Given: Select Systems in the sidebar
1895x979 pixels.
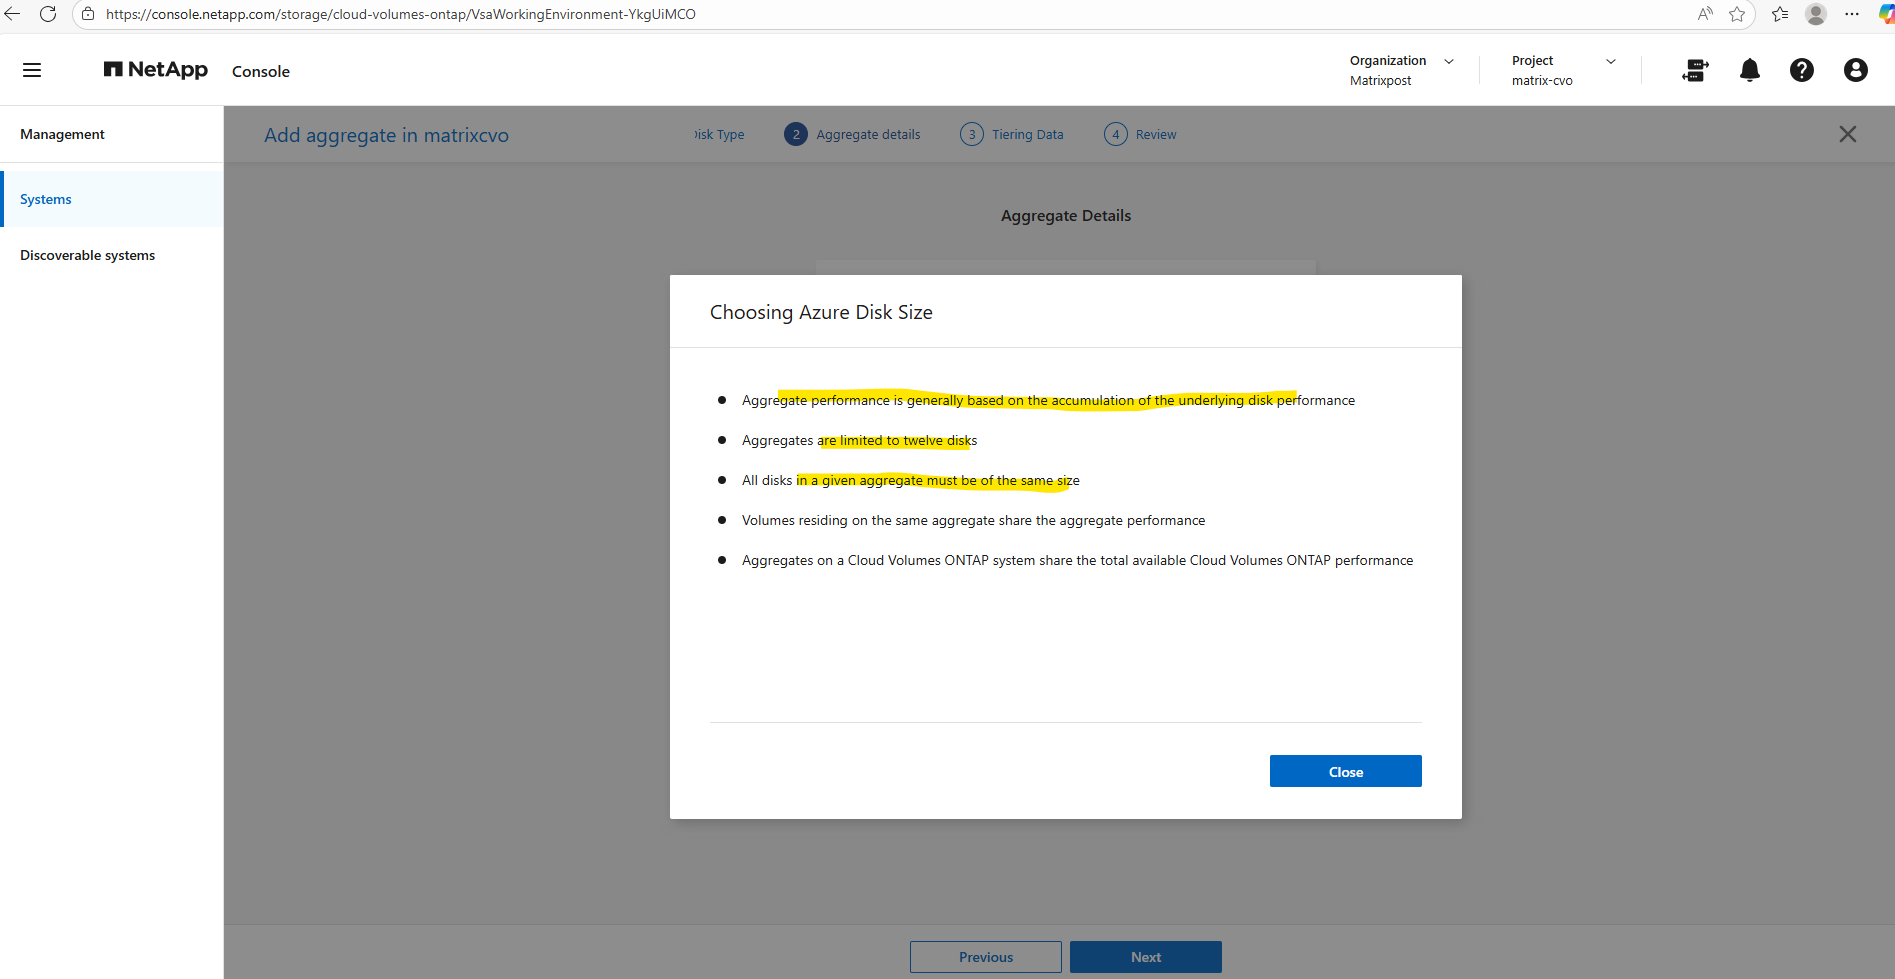Looking at the screenshot, I should [x=112, y=199].
